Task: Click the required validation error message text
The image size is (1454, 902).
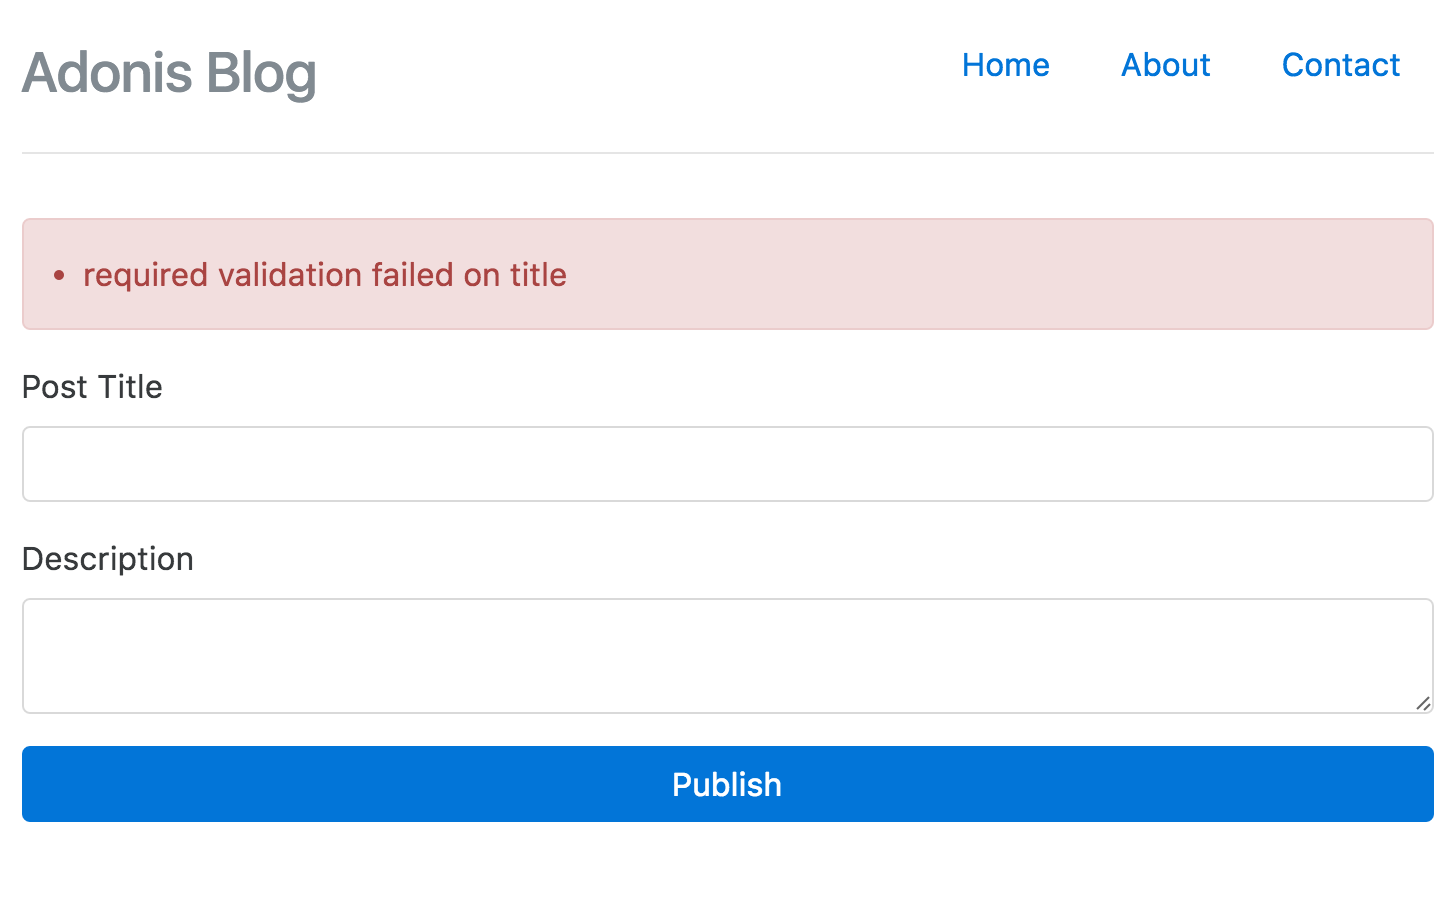Action: click(324, 275)
